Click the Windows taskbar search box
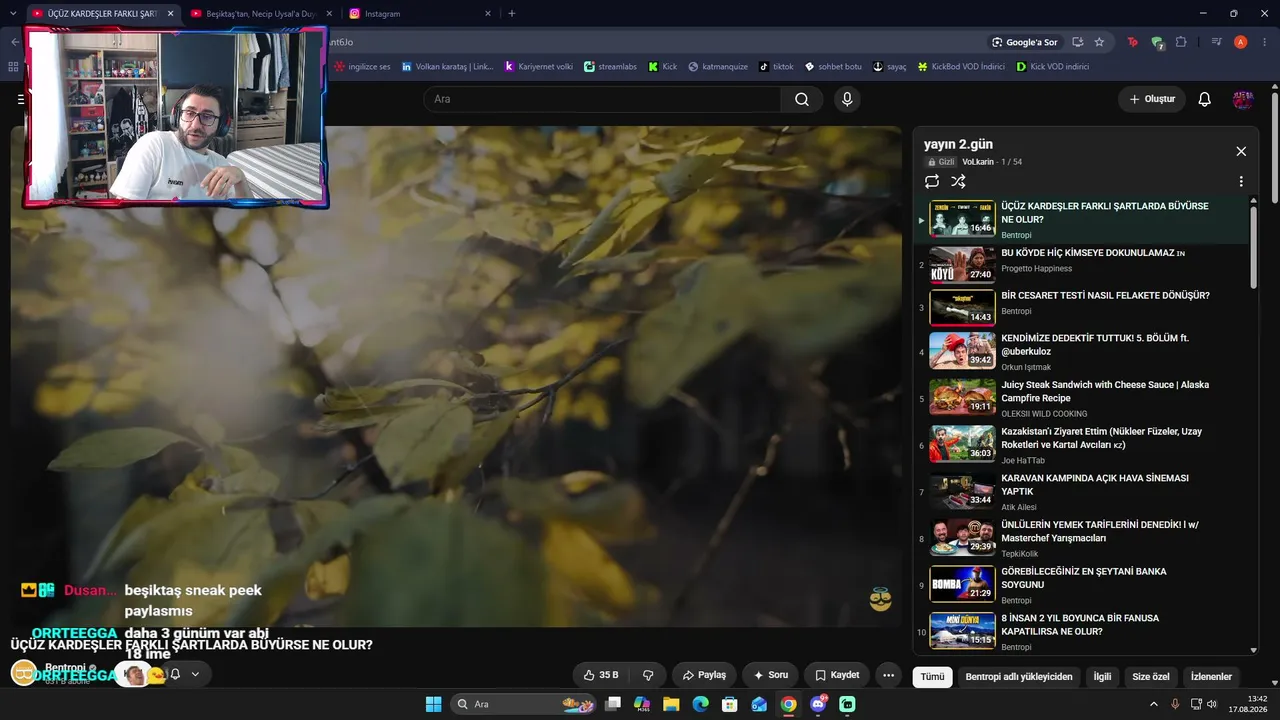Screen dimensions: 1280x720 pos(522,704)
